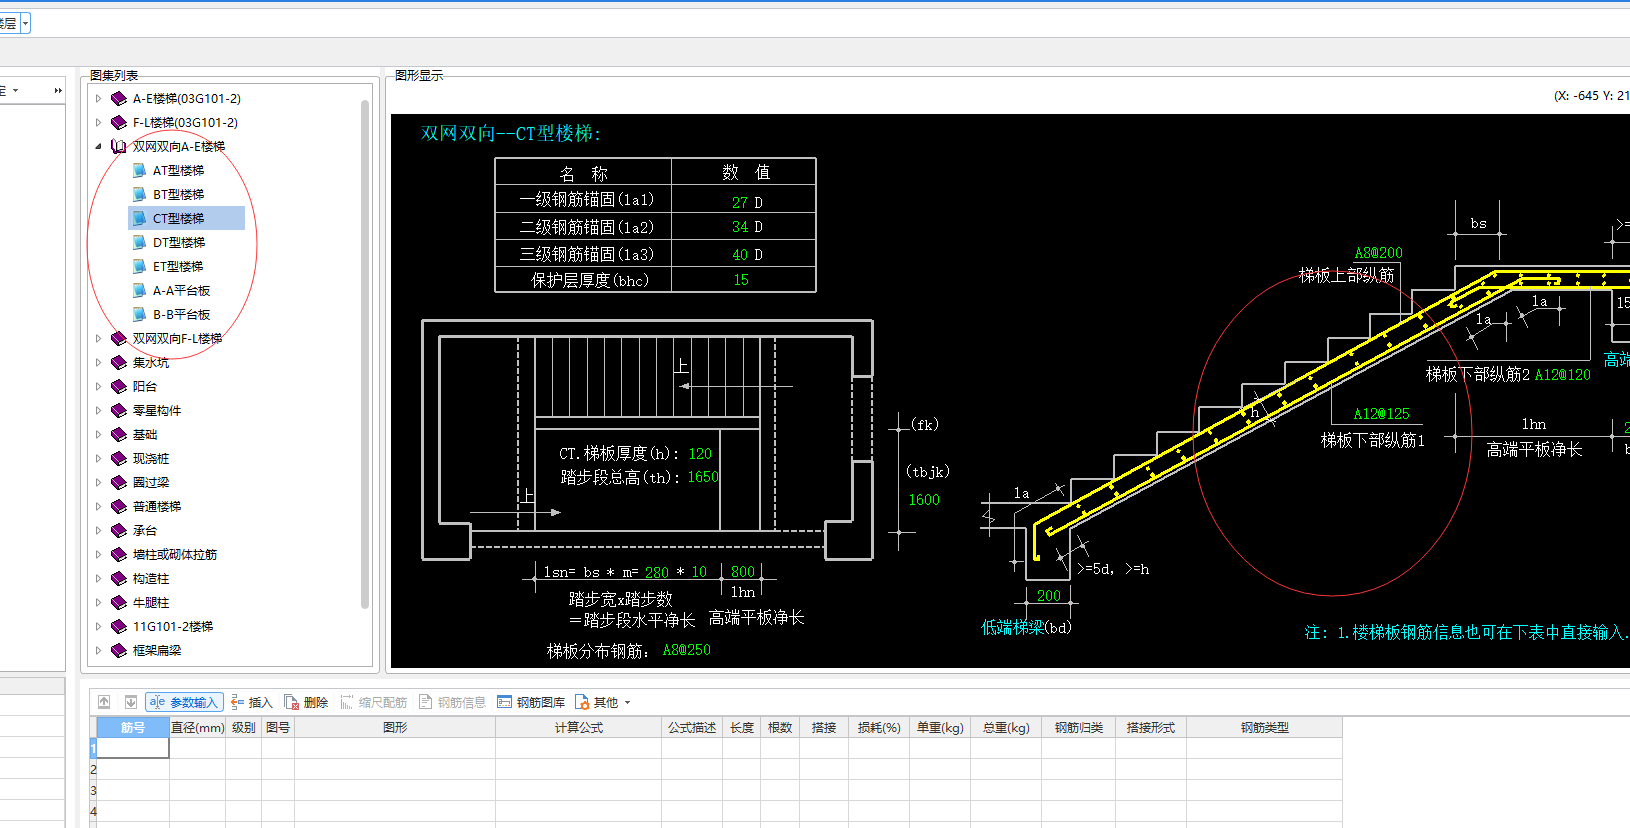
Task: Select the BT型楼梯 page icon
Action: [140, 194]
